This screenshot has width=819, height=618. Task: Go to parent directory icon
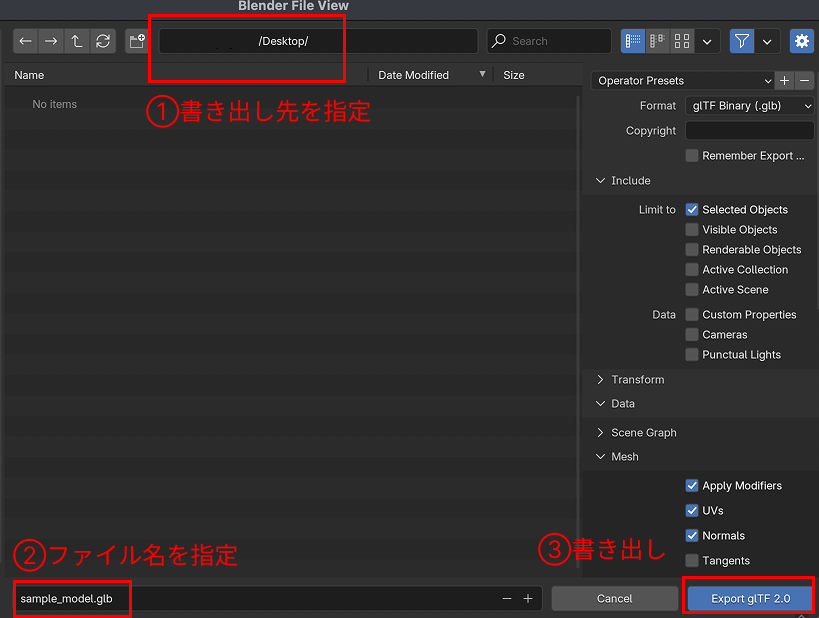point(77,41)
